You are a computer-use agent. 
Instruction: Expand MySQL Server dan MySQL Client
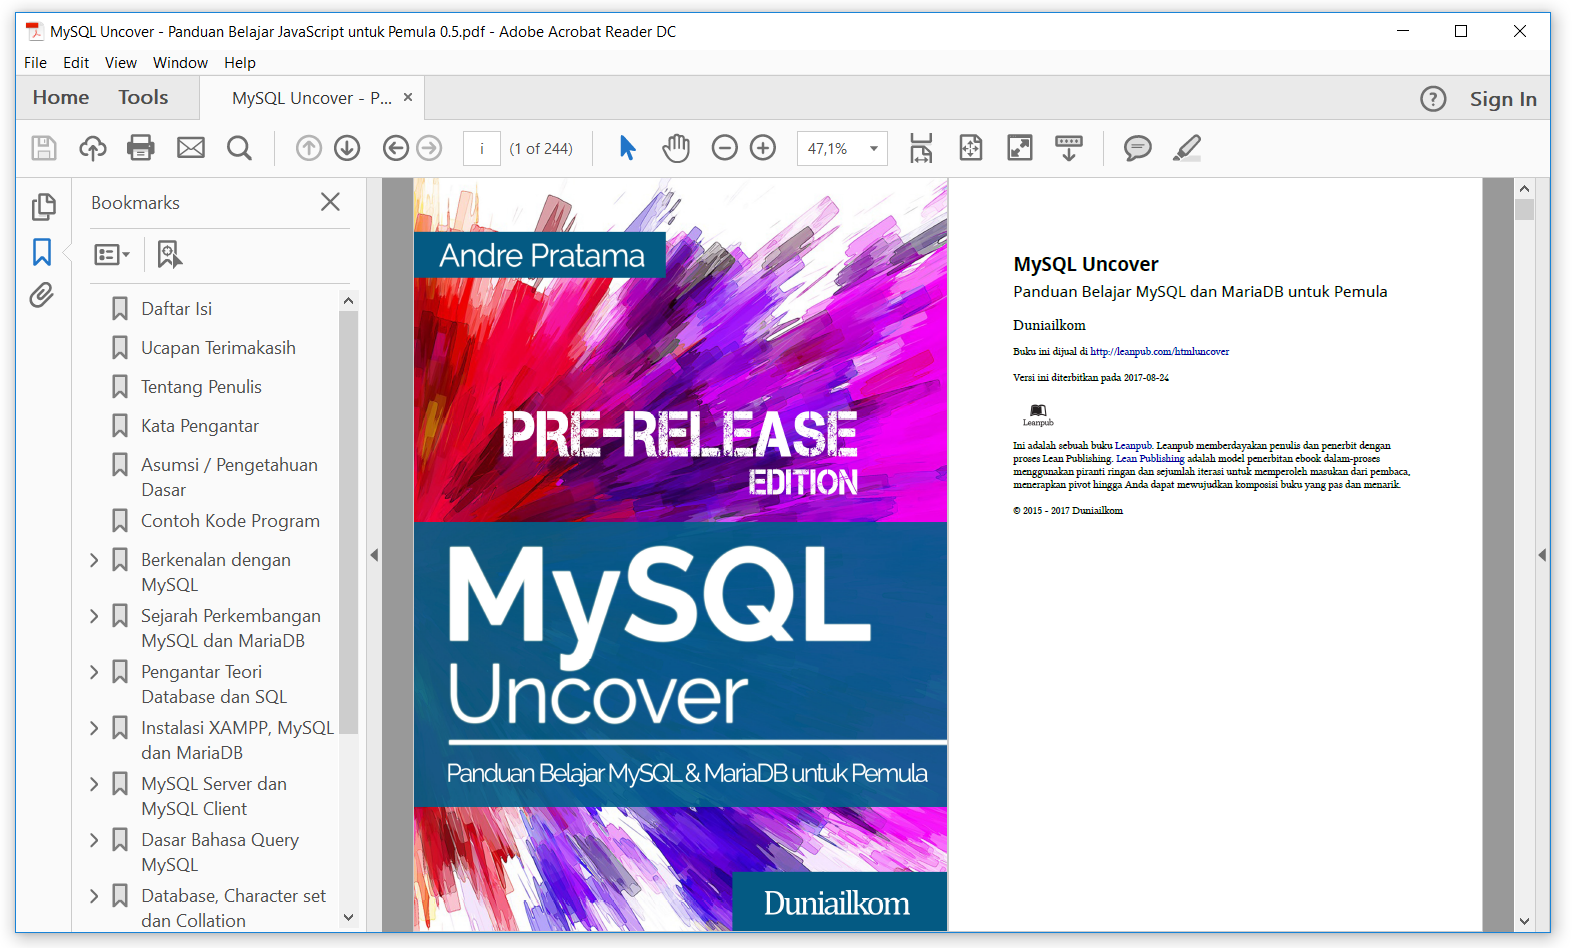pos(94,784)
